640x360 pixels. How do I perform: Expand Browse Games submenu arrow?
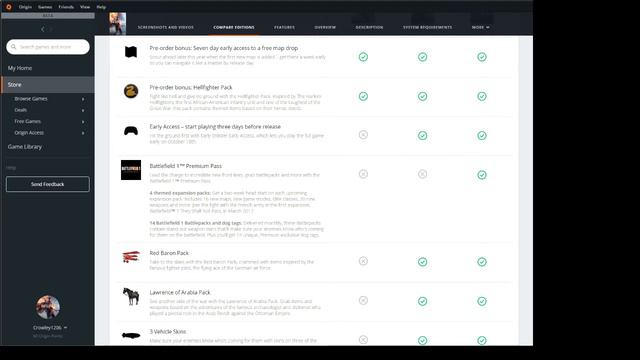(83, 99)
